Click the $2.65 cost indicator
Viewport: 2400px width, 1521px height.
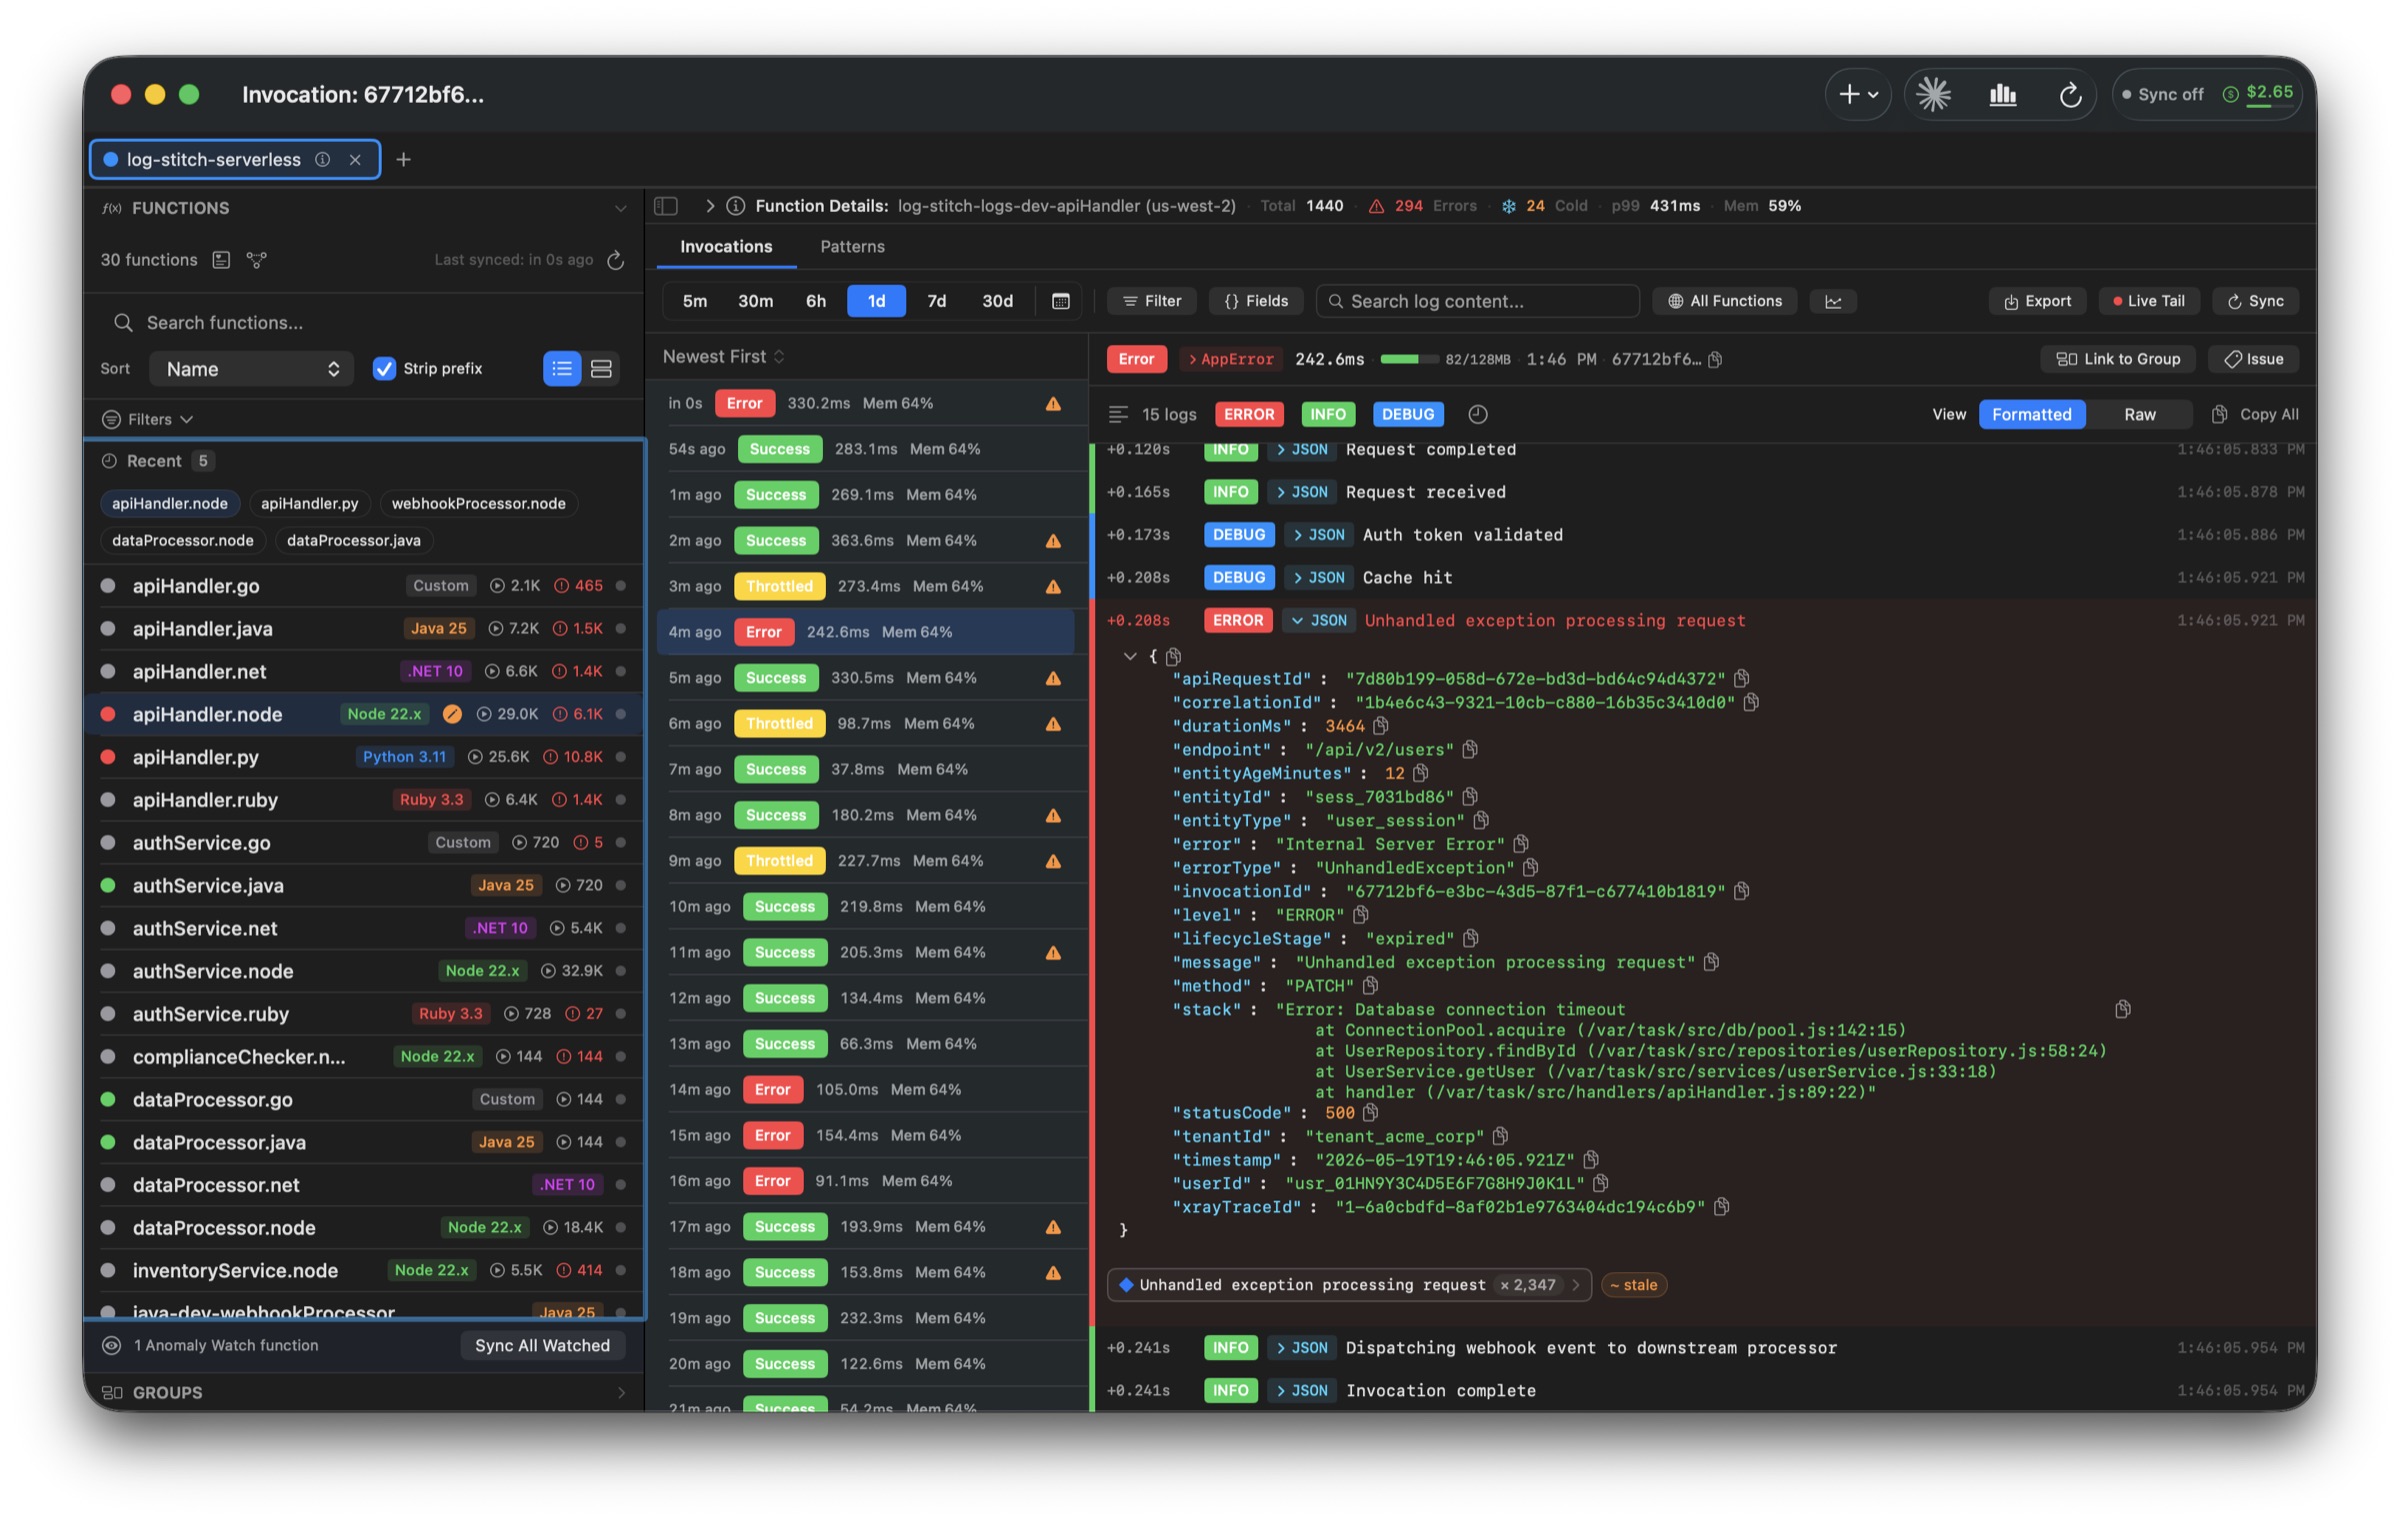[x=2260, y=93]
